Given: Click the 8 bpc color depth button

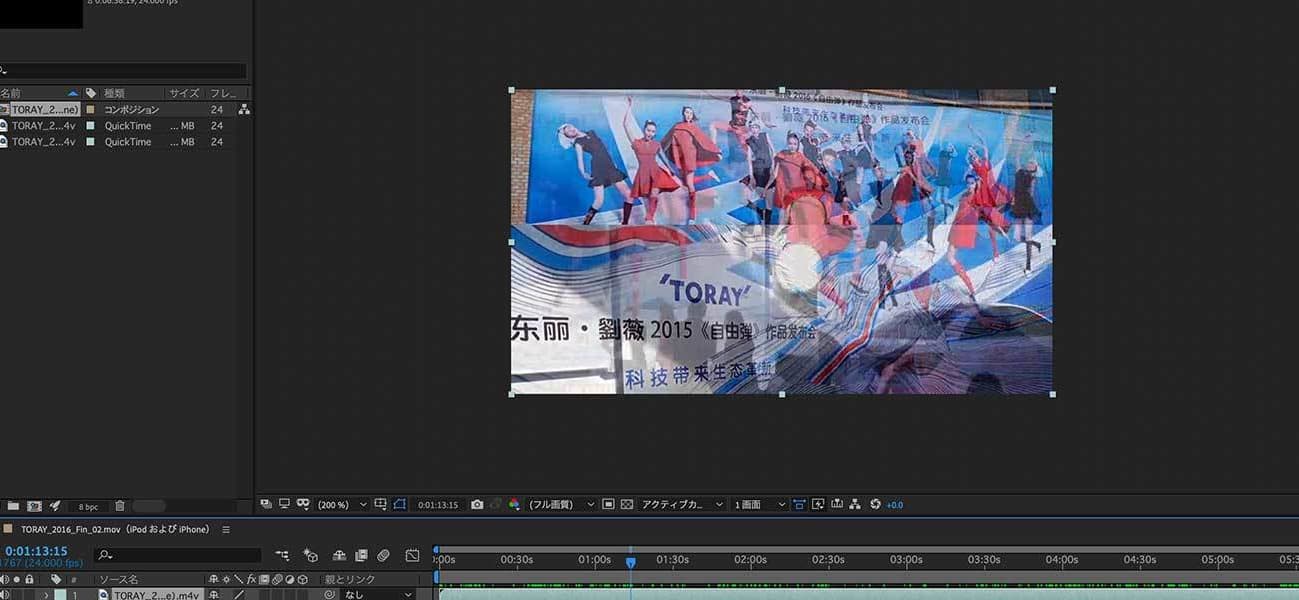Looking at the screenshot, I should click(89, 507).
